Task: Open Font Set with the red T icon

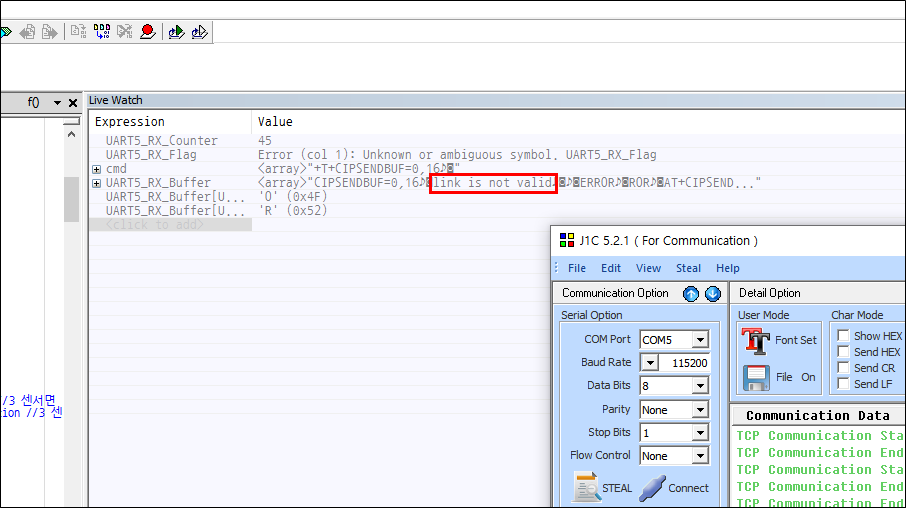Action: [755, 340]
